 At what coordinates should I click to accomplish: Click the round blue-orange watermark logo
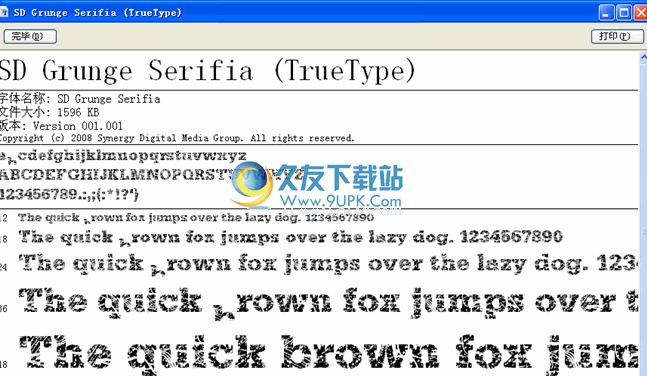tap(252, 184)
